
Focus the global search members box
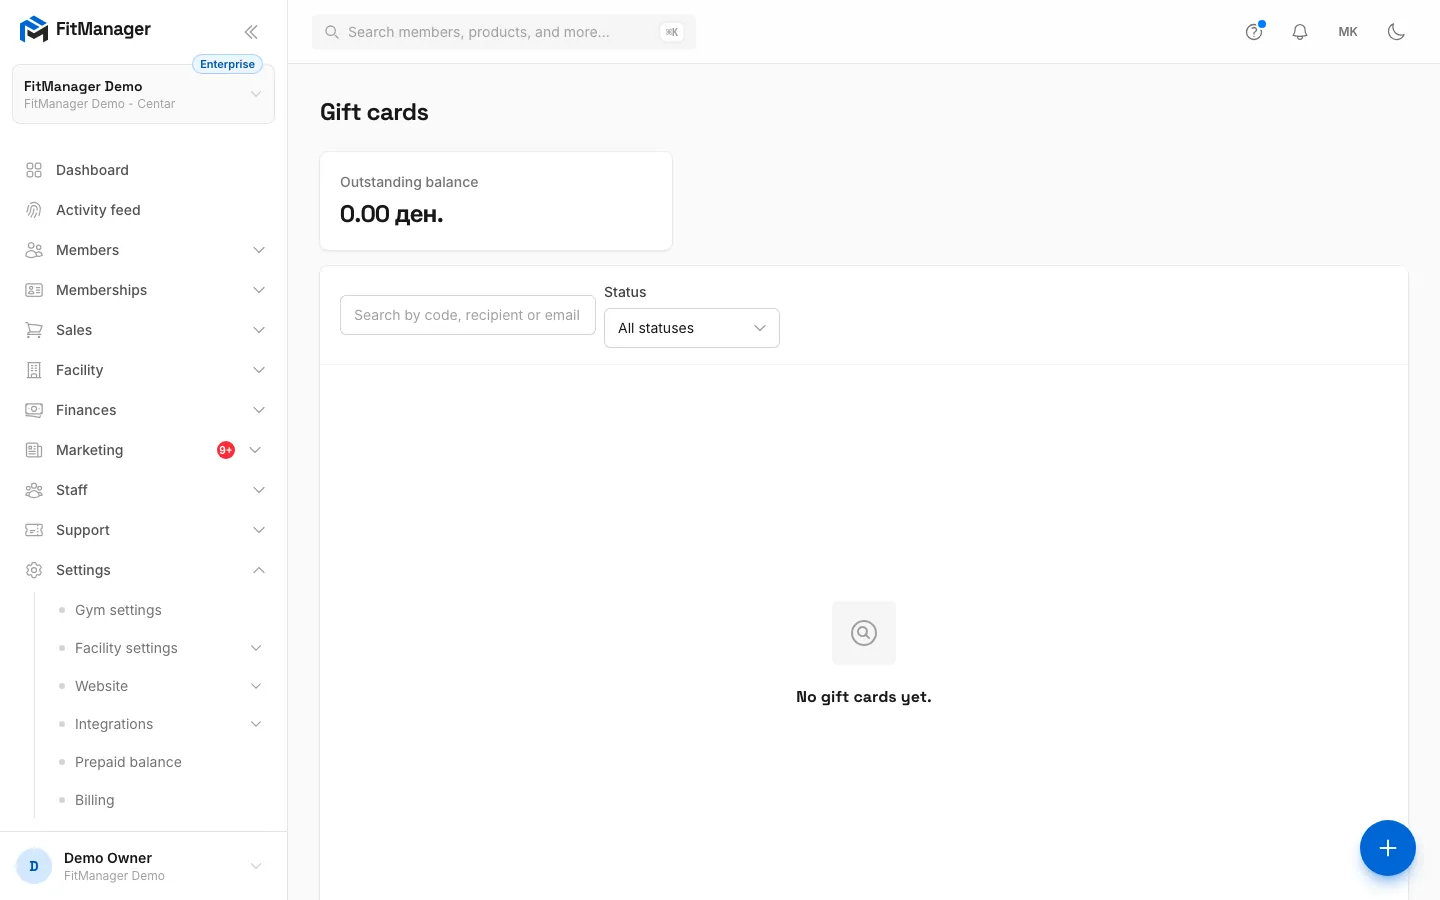coord(504,32)
